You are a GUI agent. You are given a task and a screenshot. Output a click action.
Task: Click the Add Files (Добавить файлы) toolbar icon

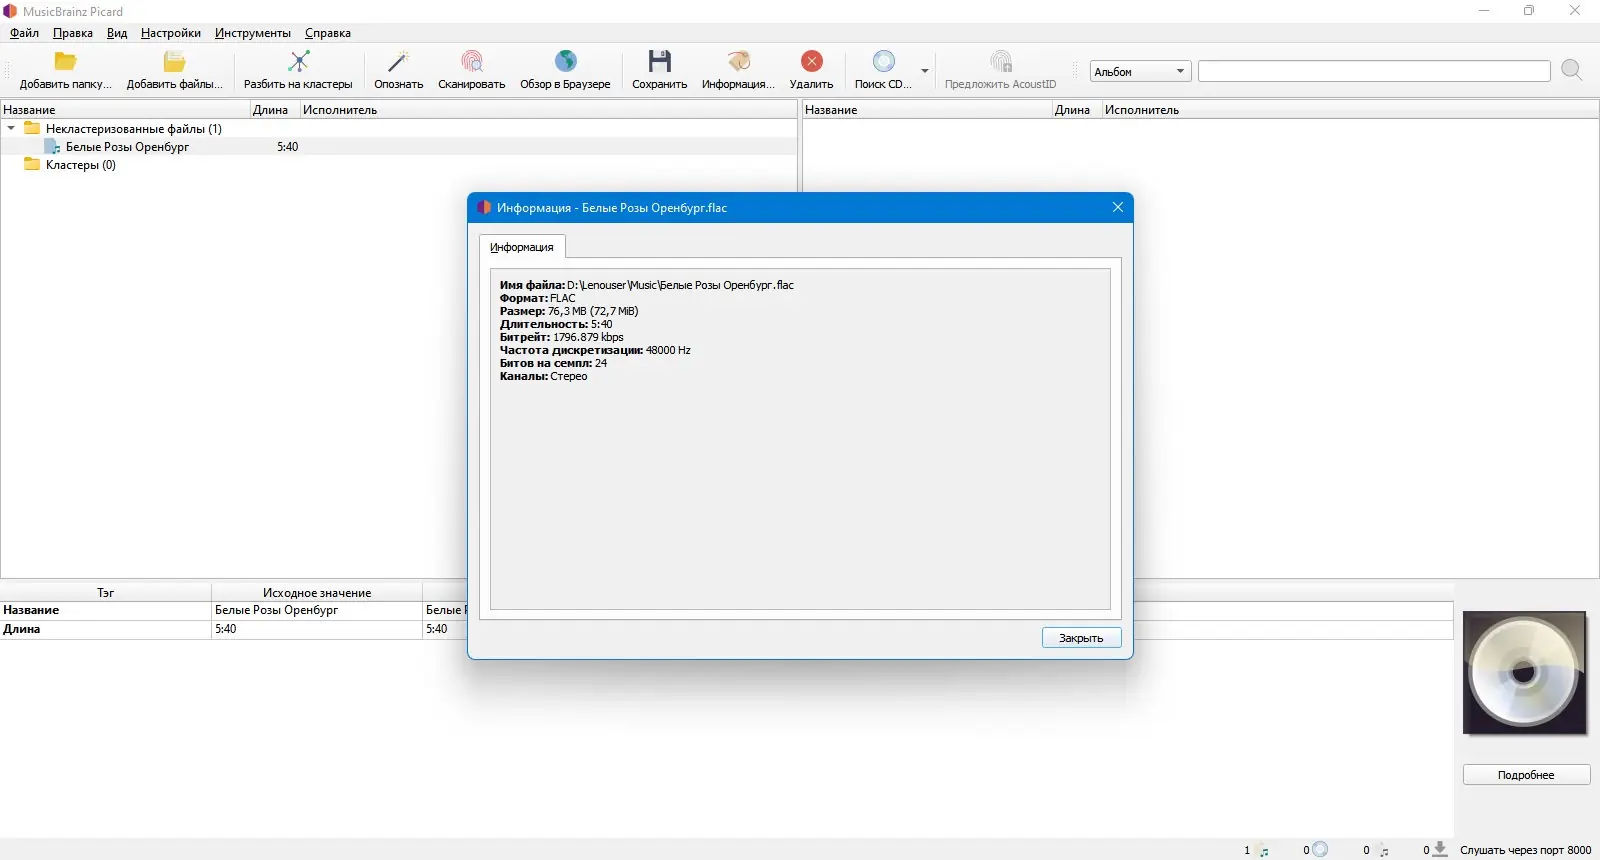[174, 62]
